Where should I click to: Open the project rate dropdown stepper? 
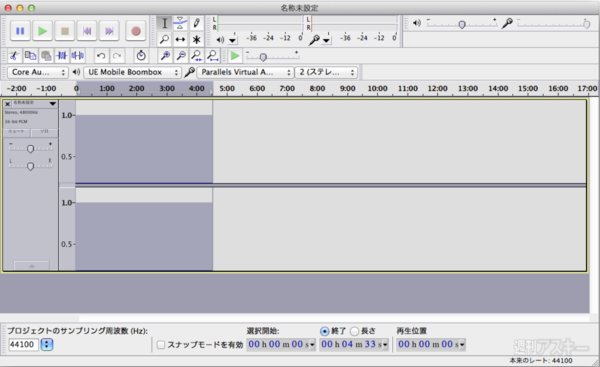click(47, 344)
